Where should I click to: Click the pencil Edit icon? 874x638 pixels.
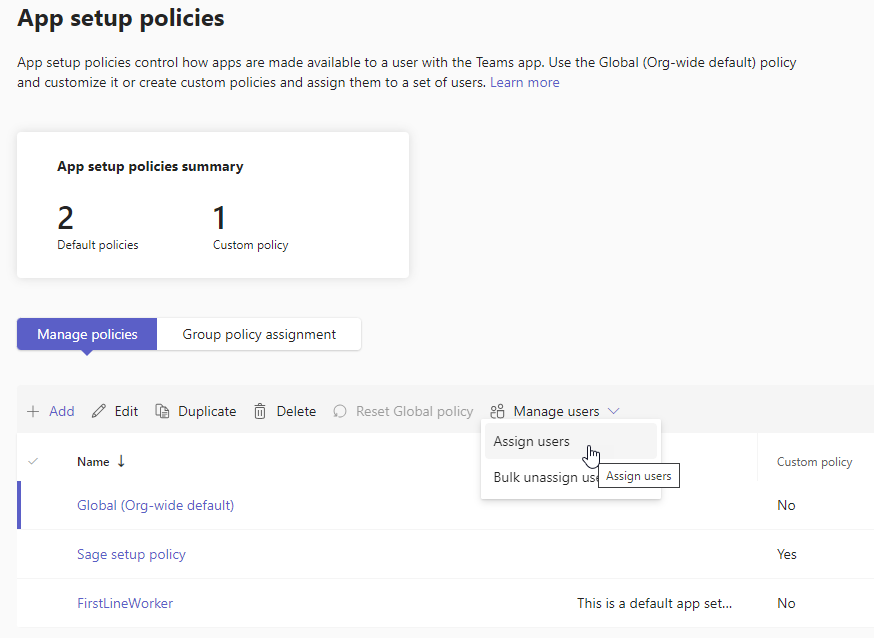coord(98,411)
